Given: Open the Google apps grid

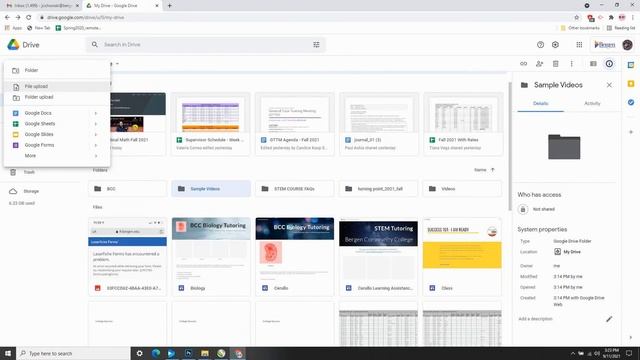Looking at the screenshot, I should pyautogui.click(x=579, y=44).
